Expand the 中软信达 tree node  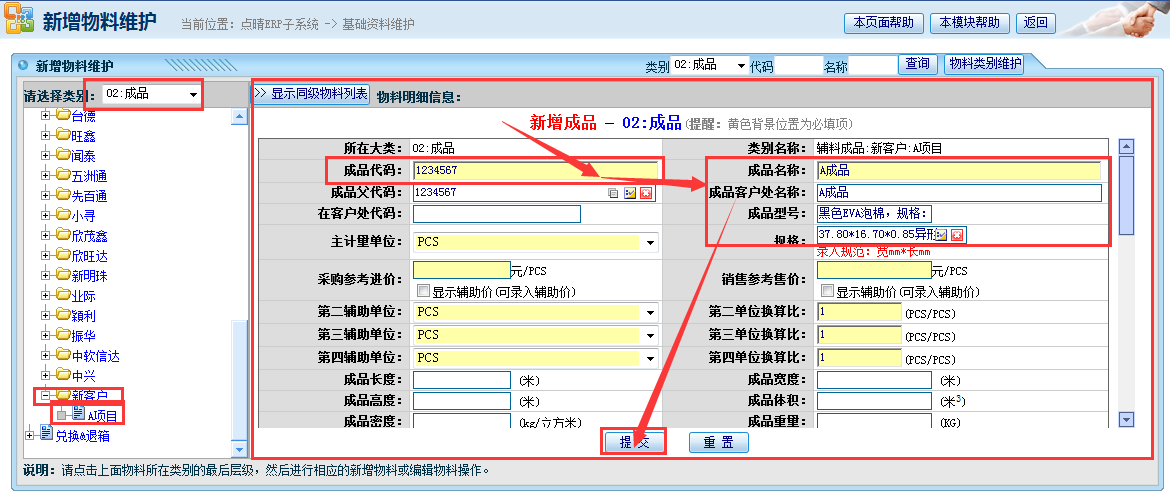tap(45, 356)
